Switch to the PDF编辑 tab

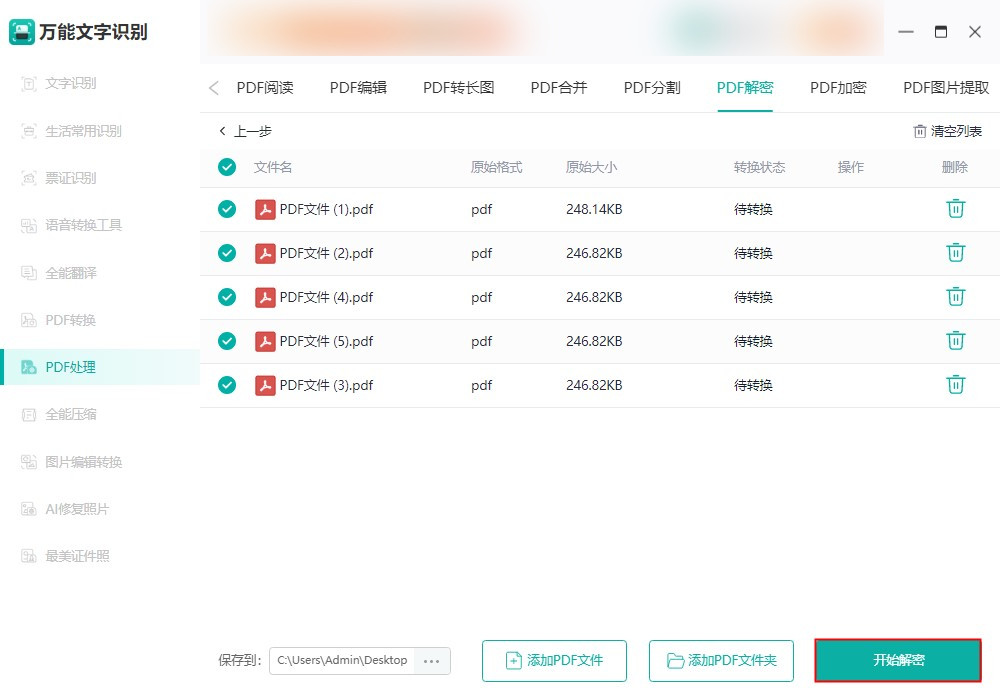click(x=358, y=88)
